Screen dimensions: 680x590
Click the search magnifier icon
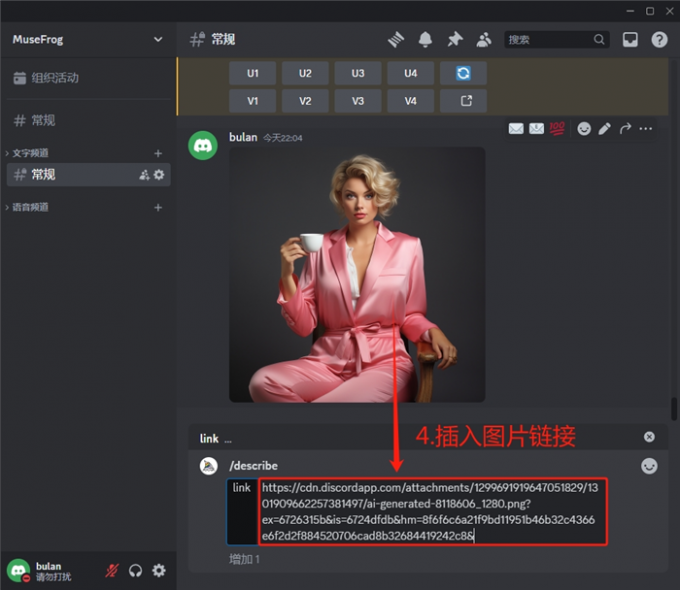point(599,39)
